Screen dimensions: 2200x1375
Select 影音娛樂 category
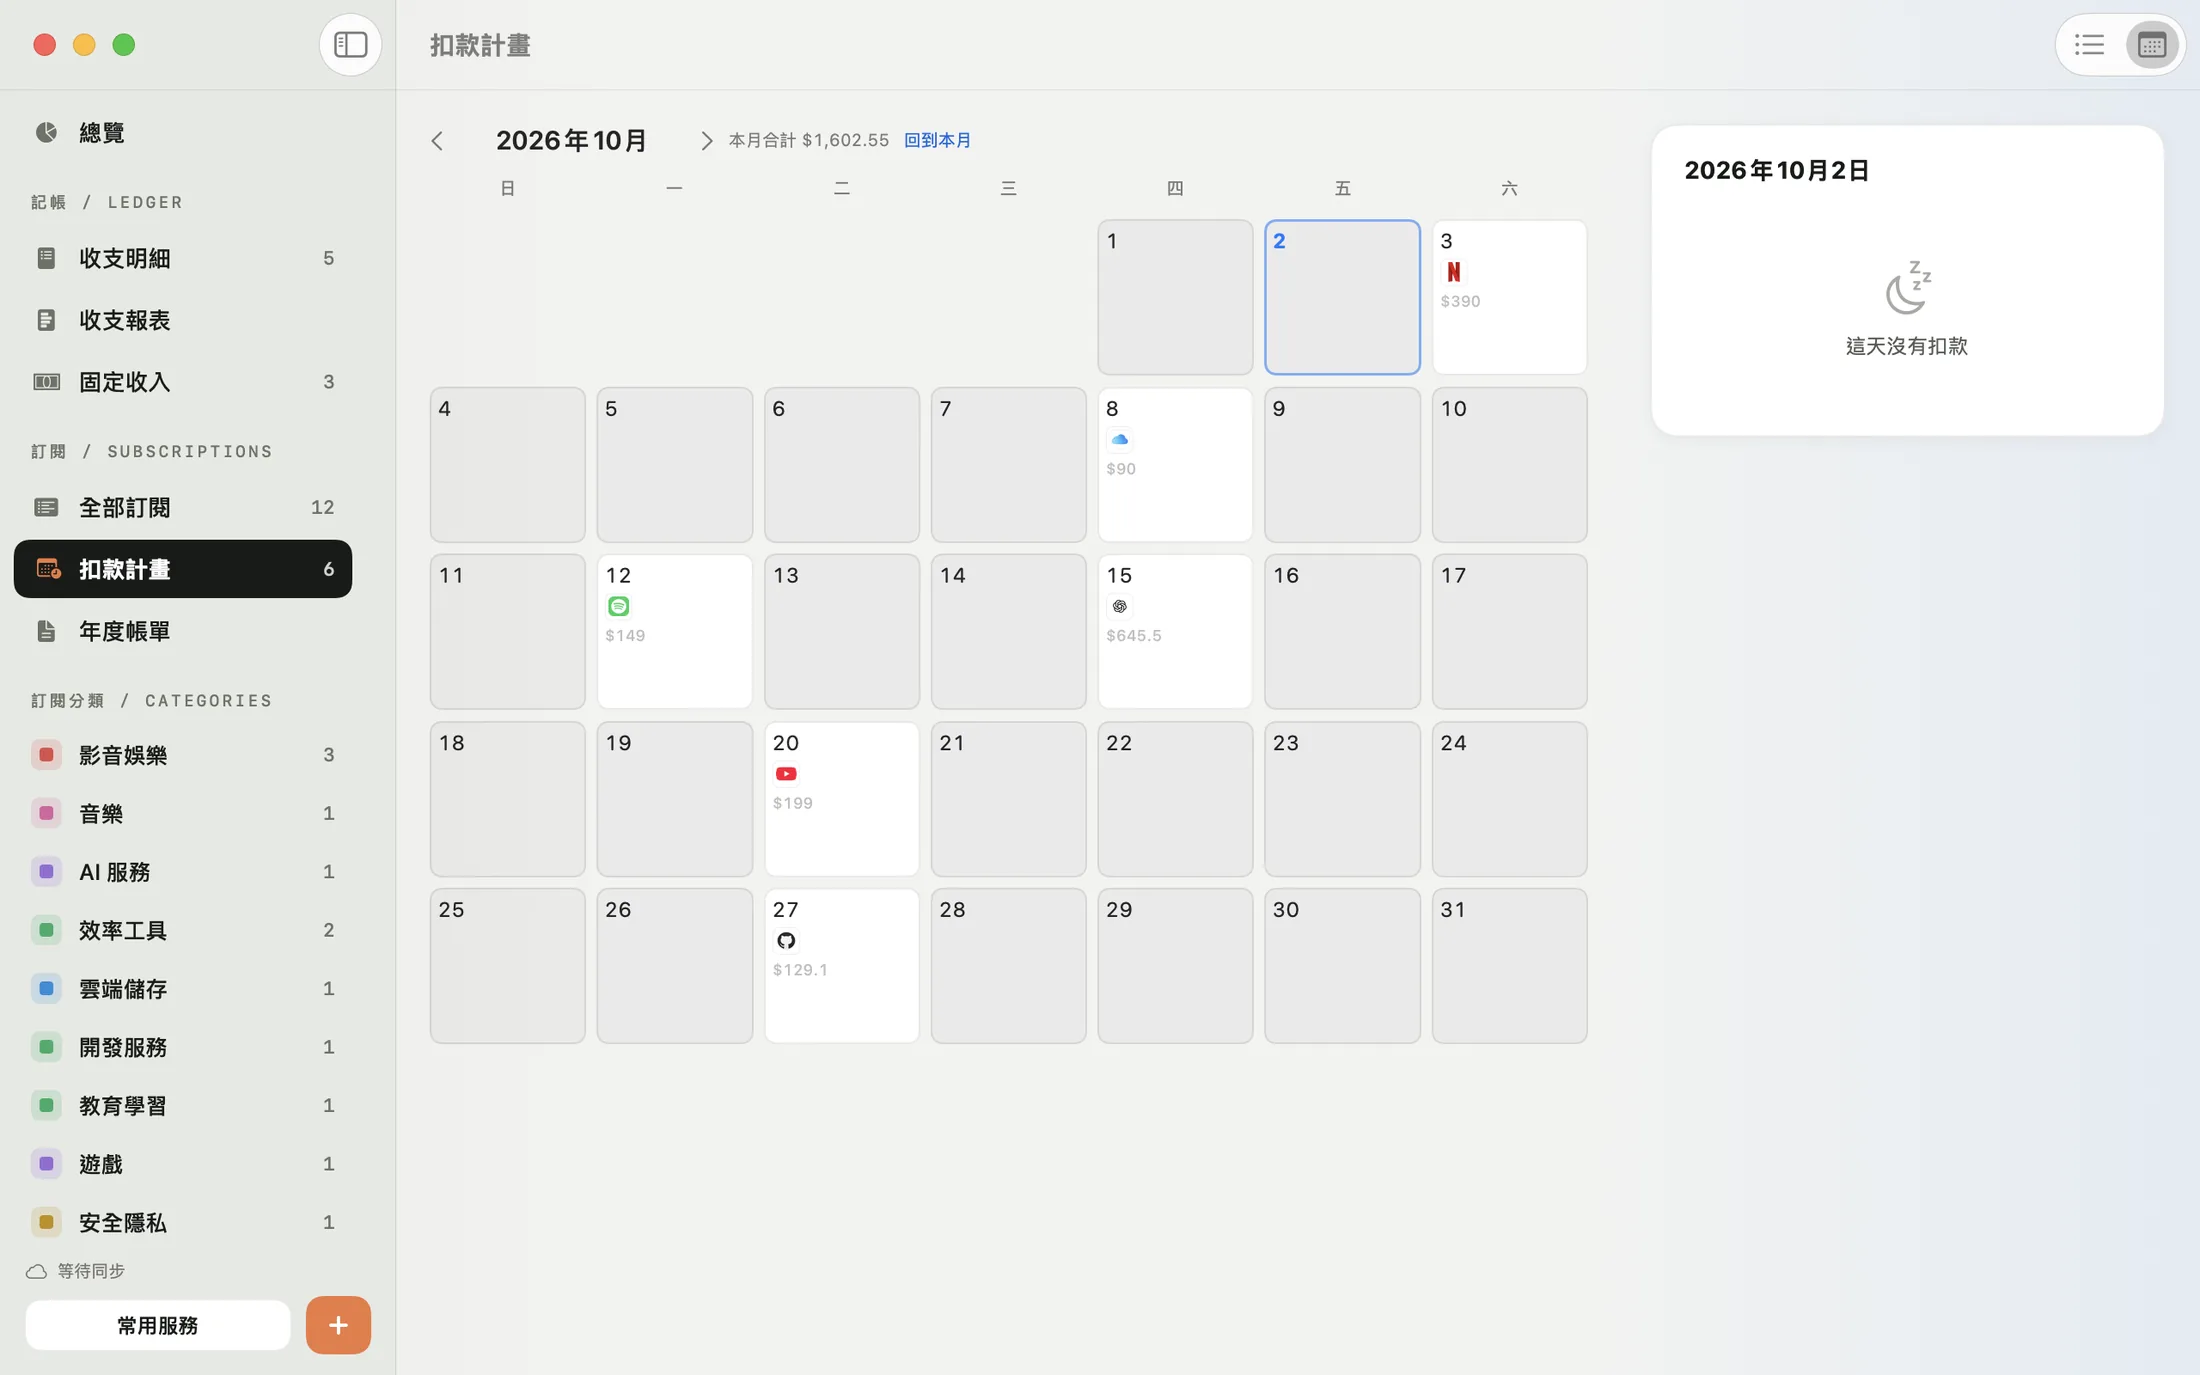(x=183, y=755)
